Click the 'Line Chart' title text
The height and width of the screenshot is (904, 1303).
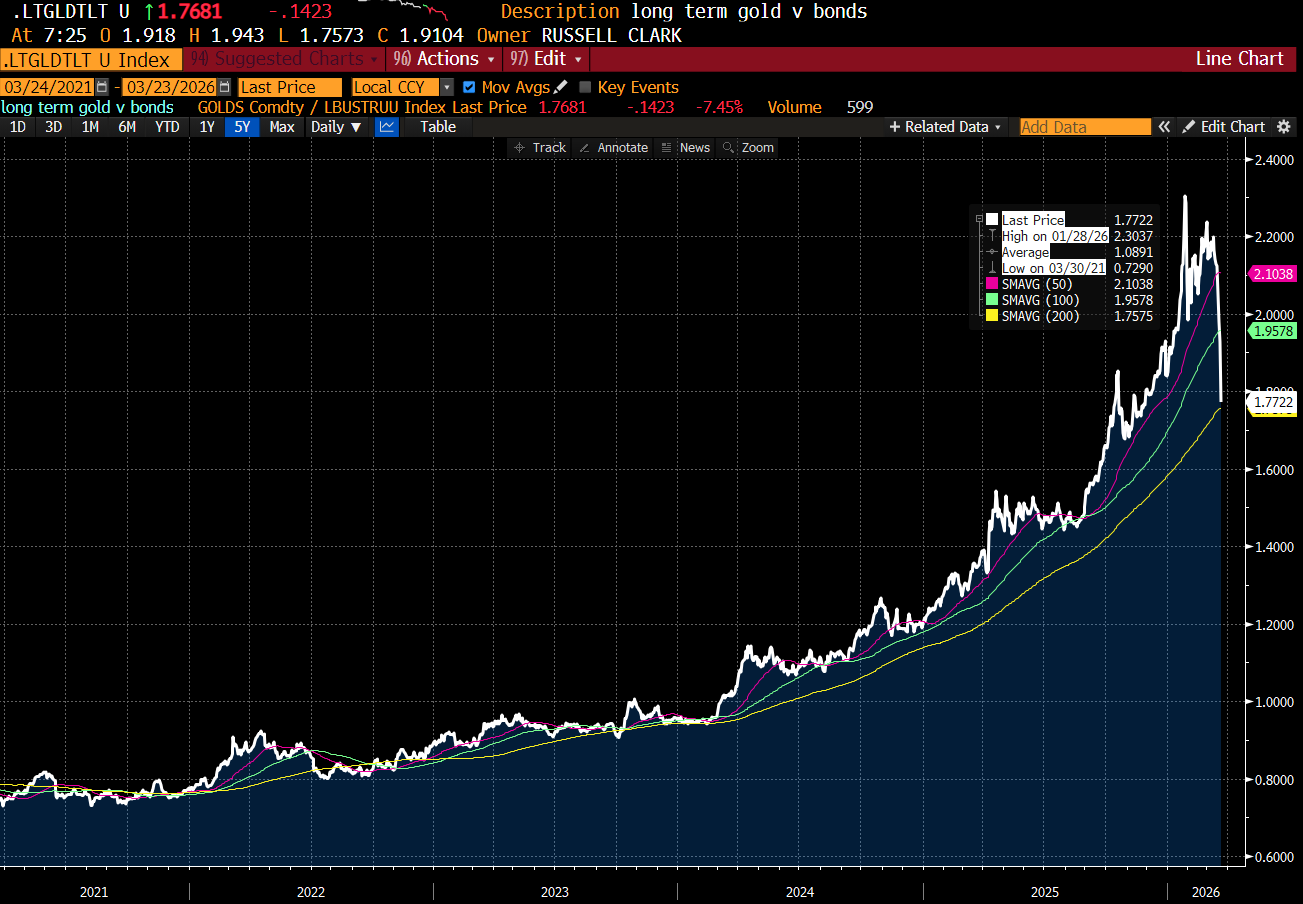coord(1239,59)
